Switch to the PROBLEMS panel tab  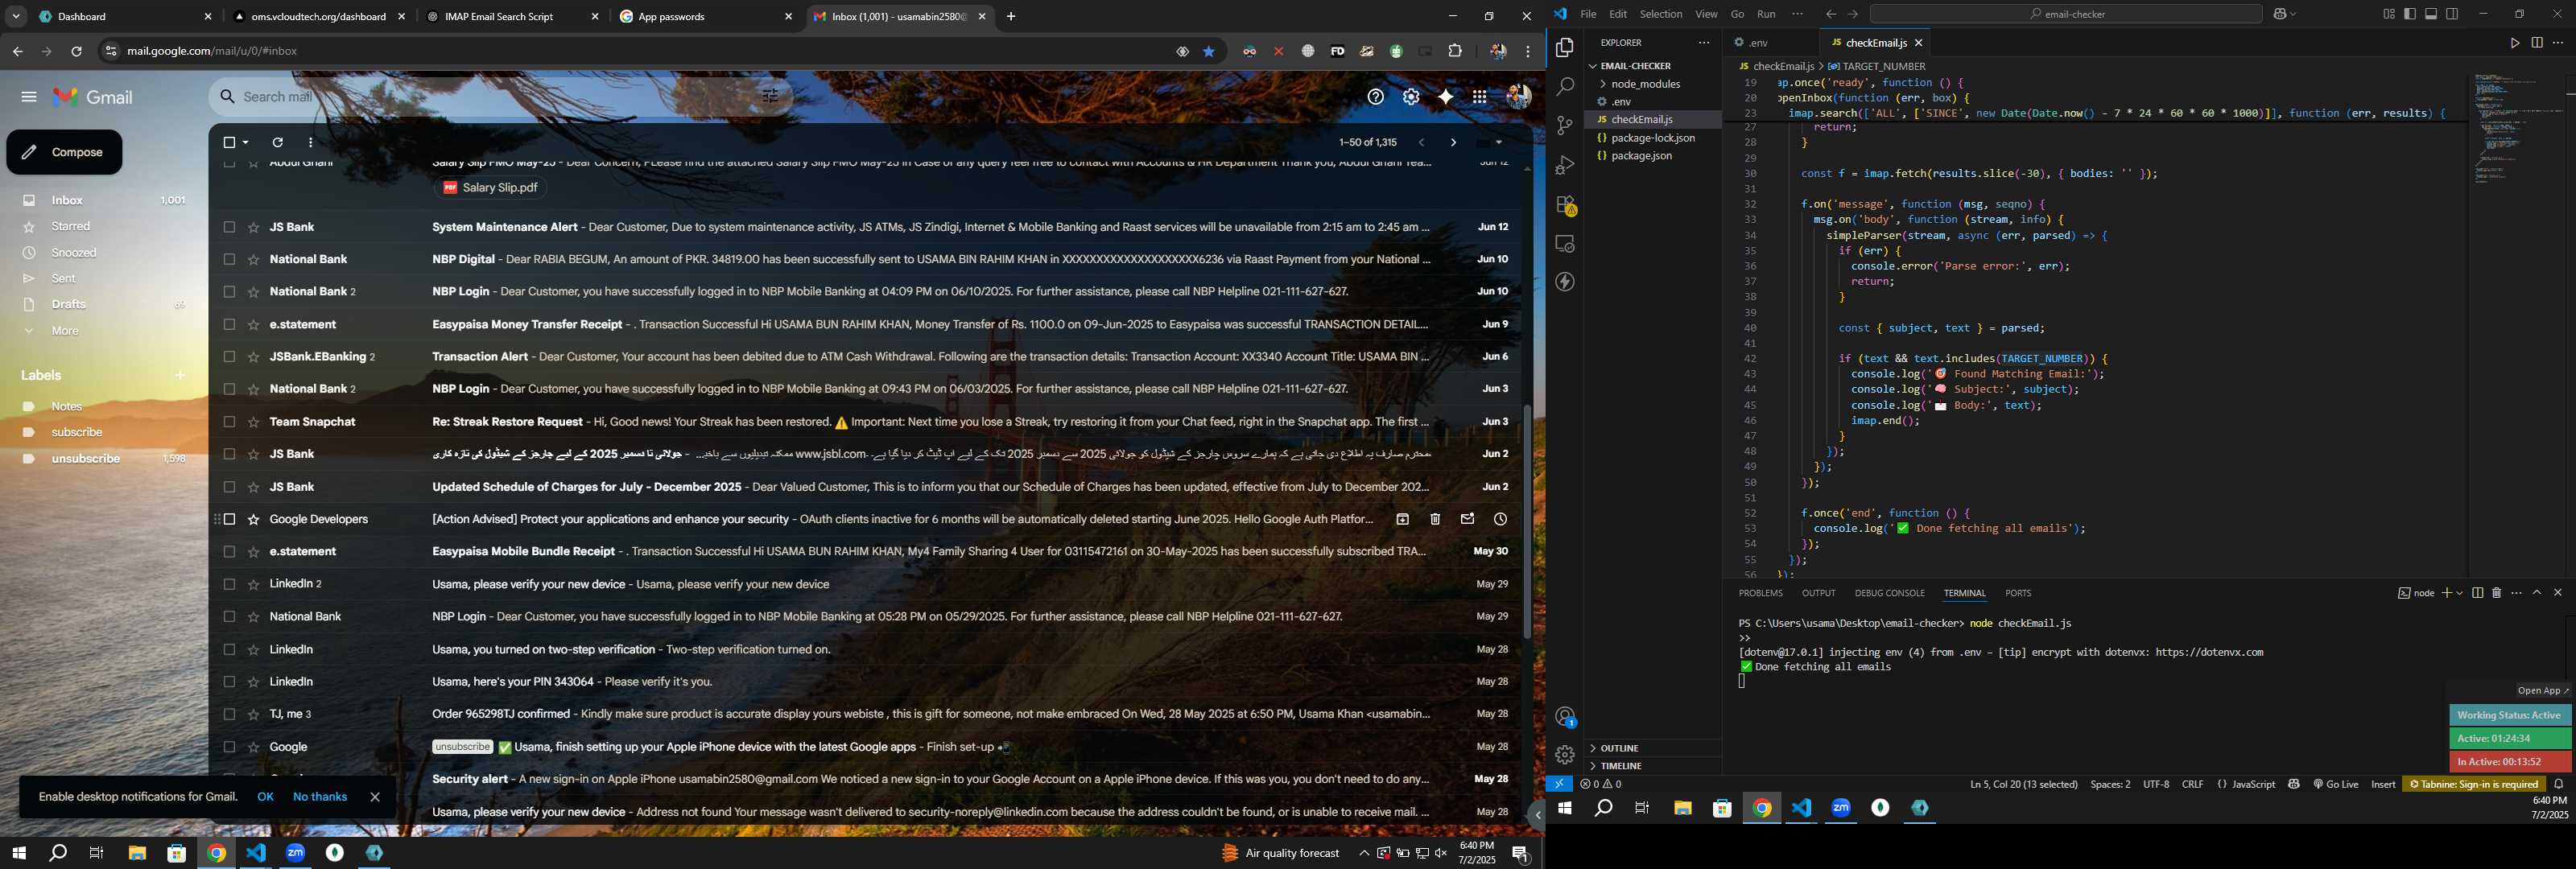[1760, 593]
